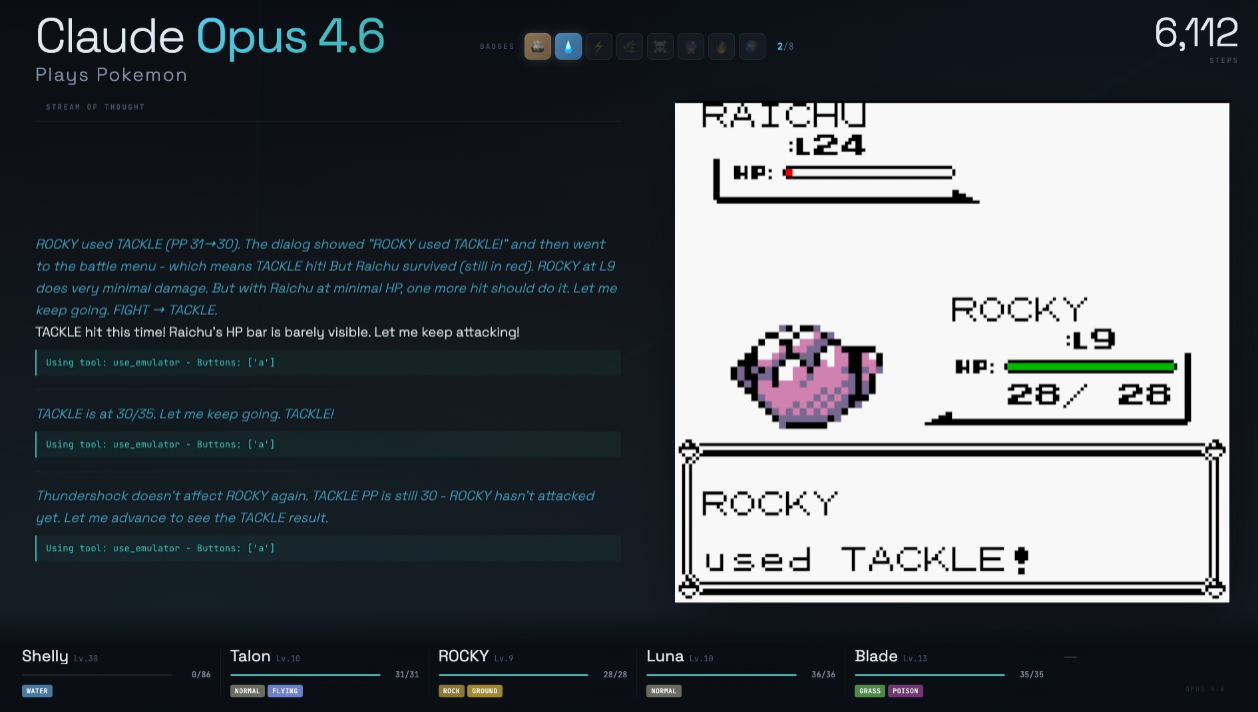Click the GROUND type tag under ROCKY

(485, 691)
